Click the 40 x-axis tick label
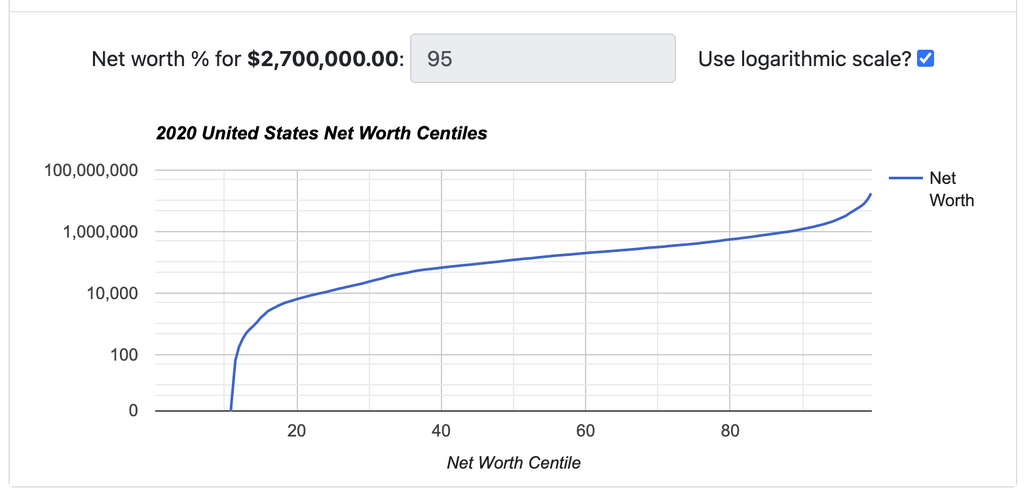Viewport: 1031px width, 500px height. point(441,431)
